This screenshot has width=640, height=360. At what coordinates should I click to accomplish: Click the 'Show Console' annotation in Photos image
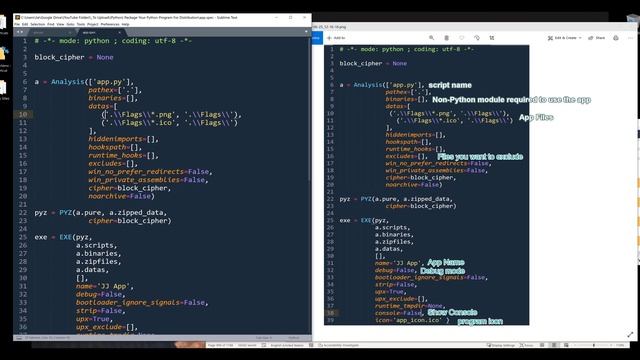[x=452, y=312]
